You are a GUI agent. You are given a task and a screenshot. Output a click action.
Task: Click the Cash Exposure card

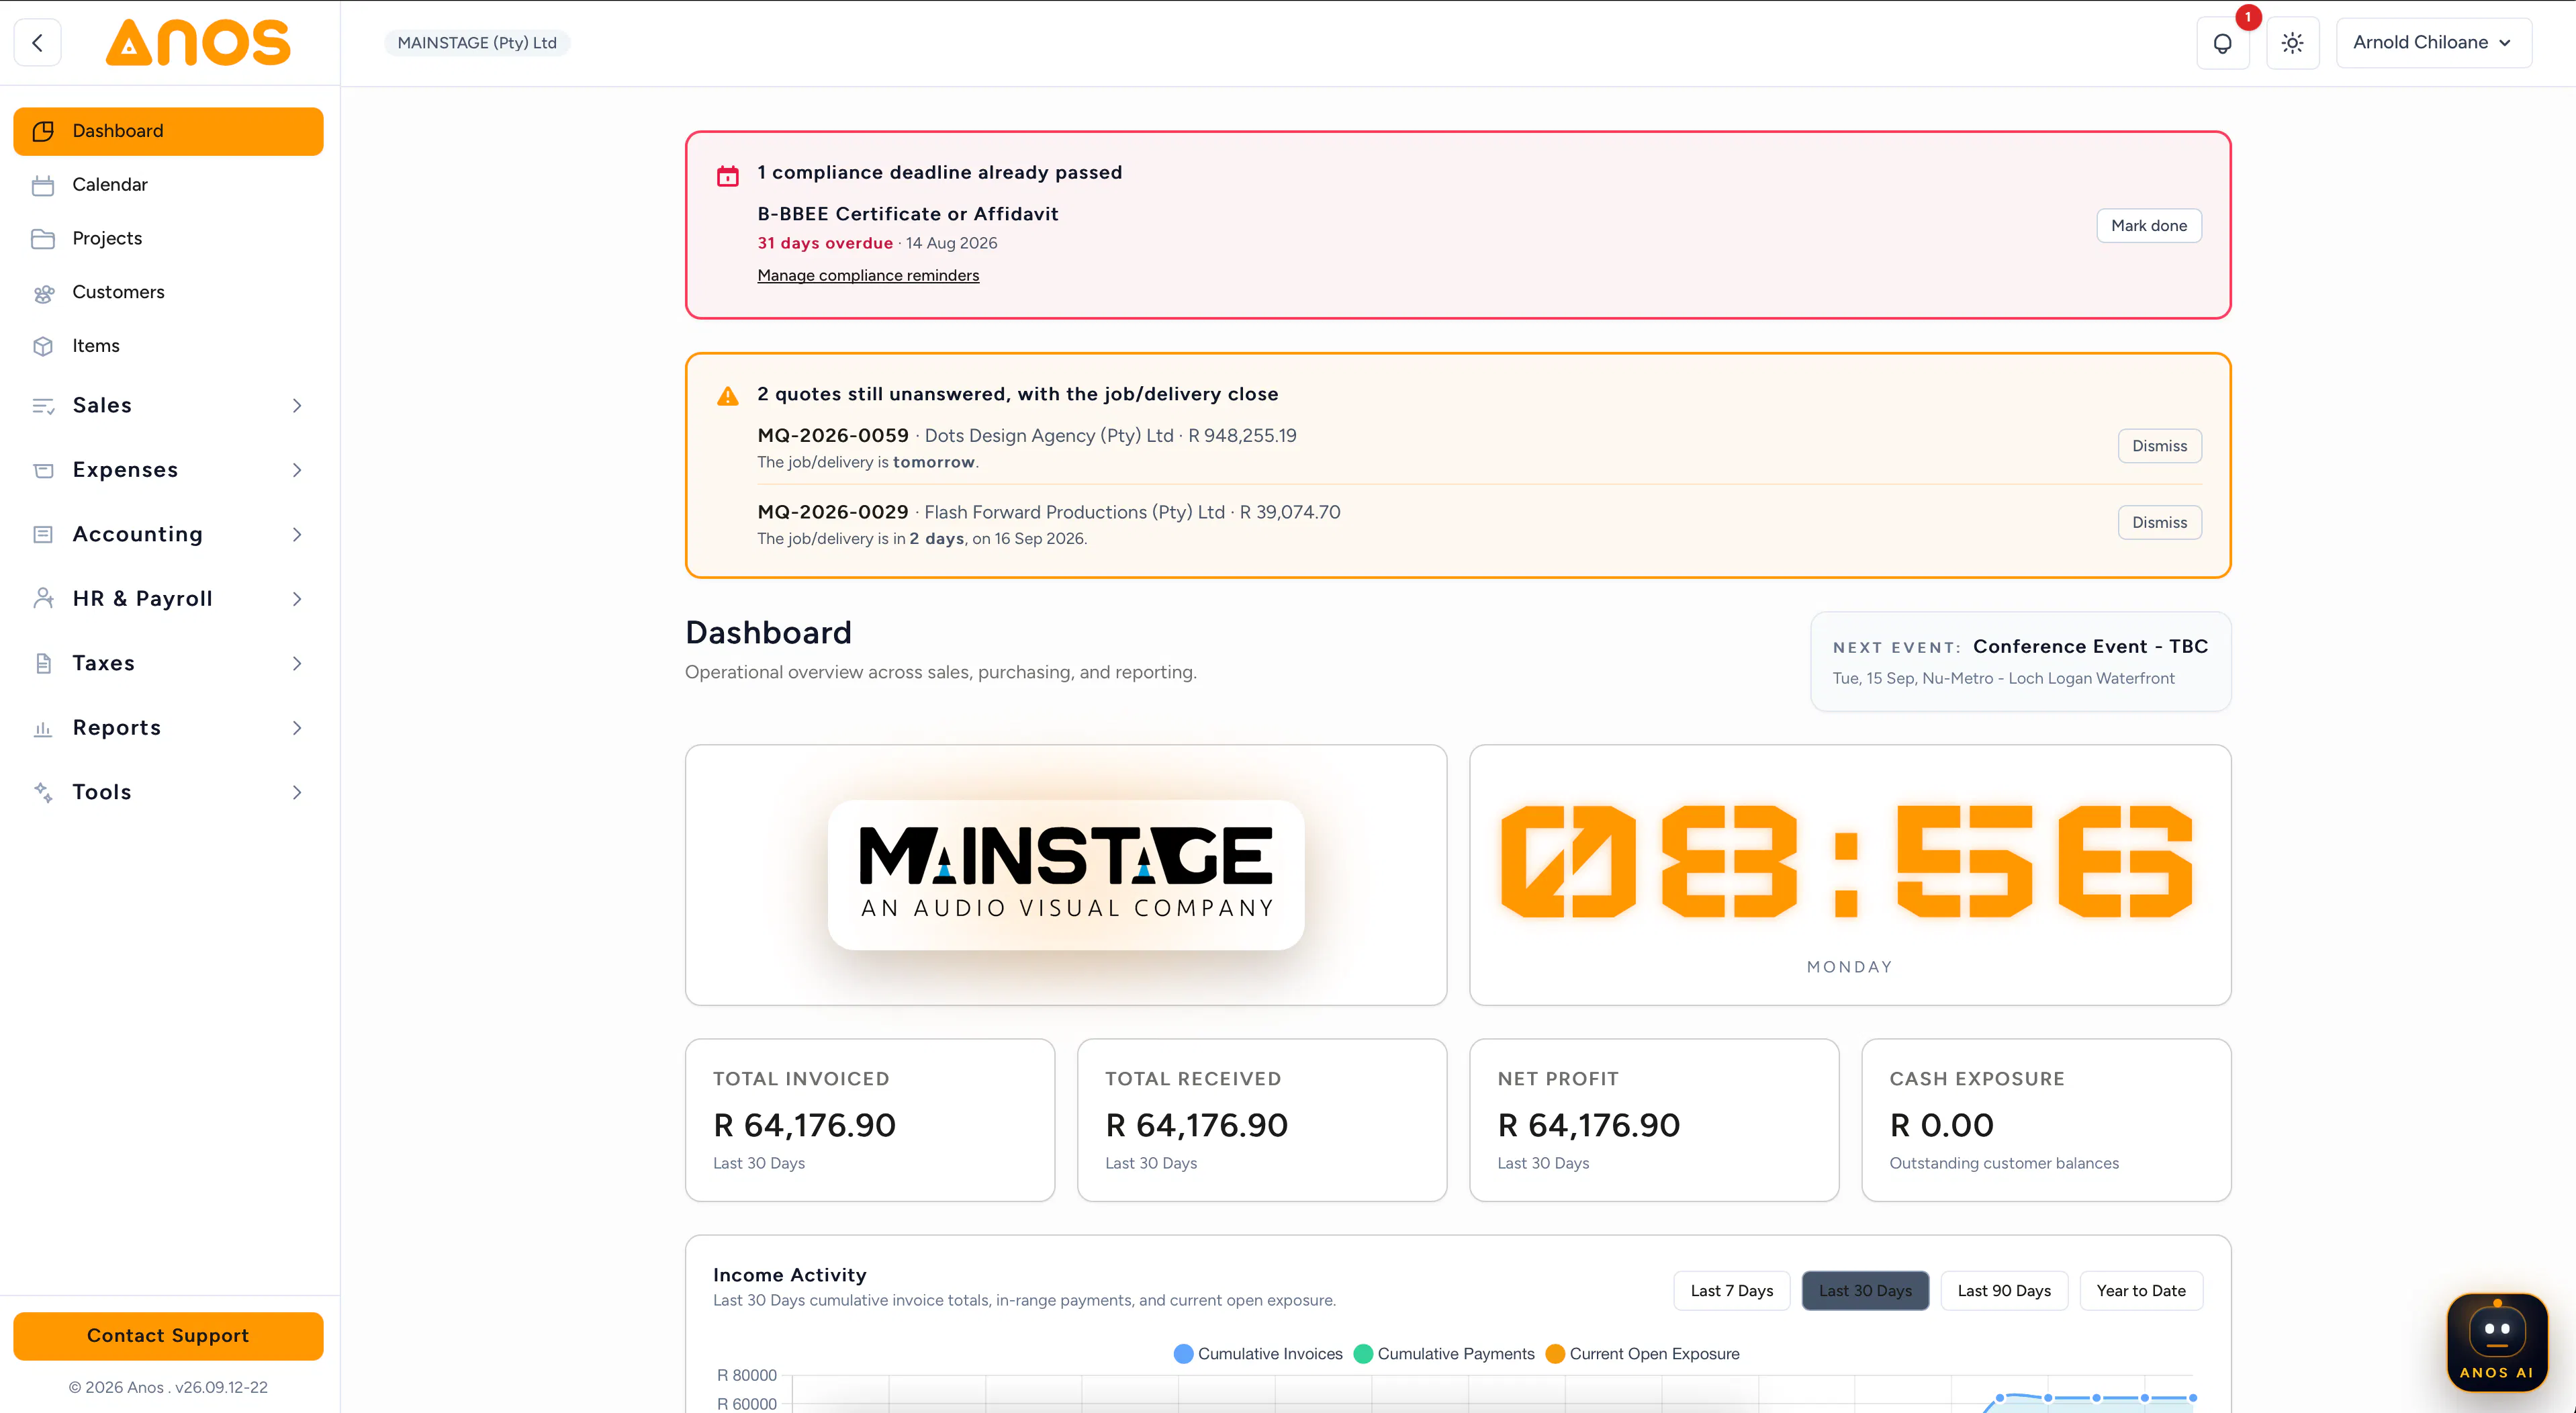pyautogui.click(x=2046, y=1120)
